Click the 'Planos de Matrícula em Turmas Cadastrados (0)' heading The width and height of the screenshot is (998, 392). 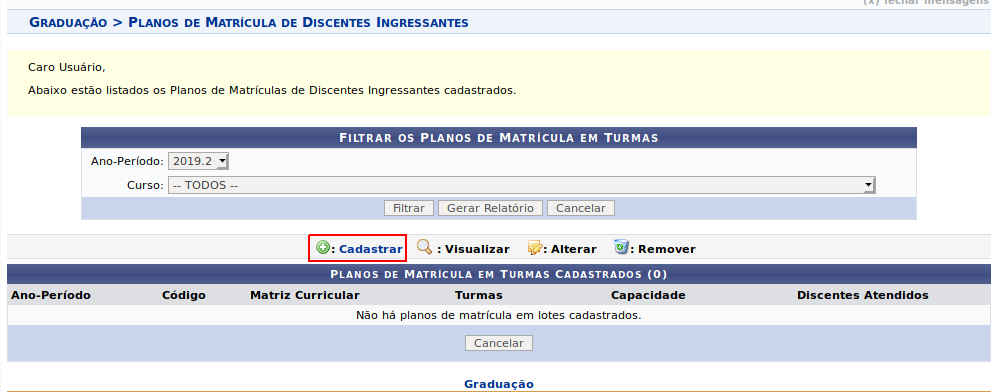point(499,274)
